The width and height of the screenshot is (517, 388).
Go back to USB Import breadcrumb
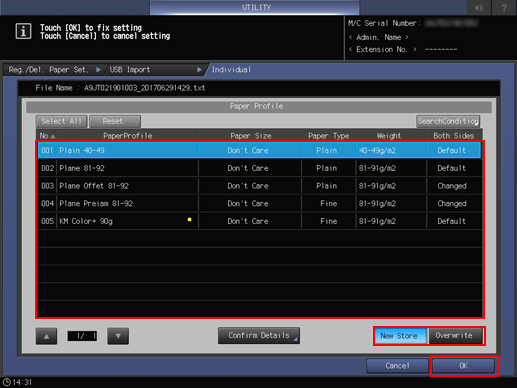tap(155, 70)
